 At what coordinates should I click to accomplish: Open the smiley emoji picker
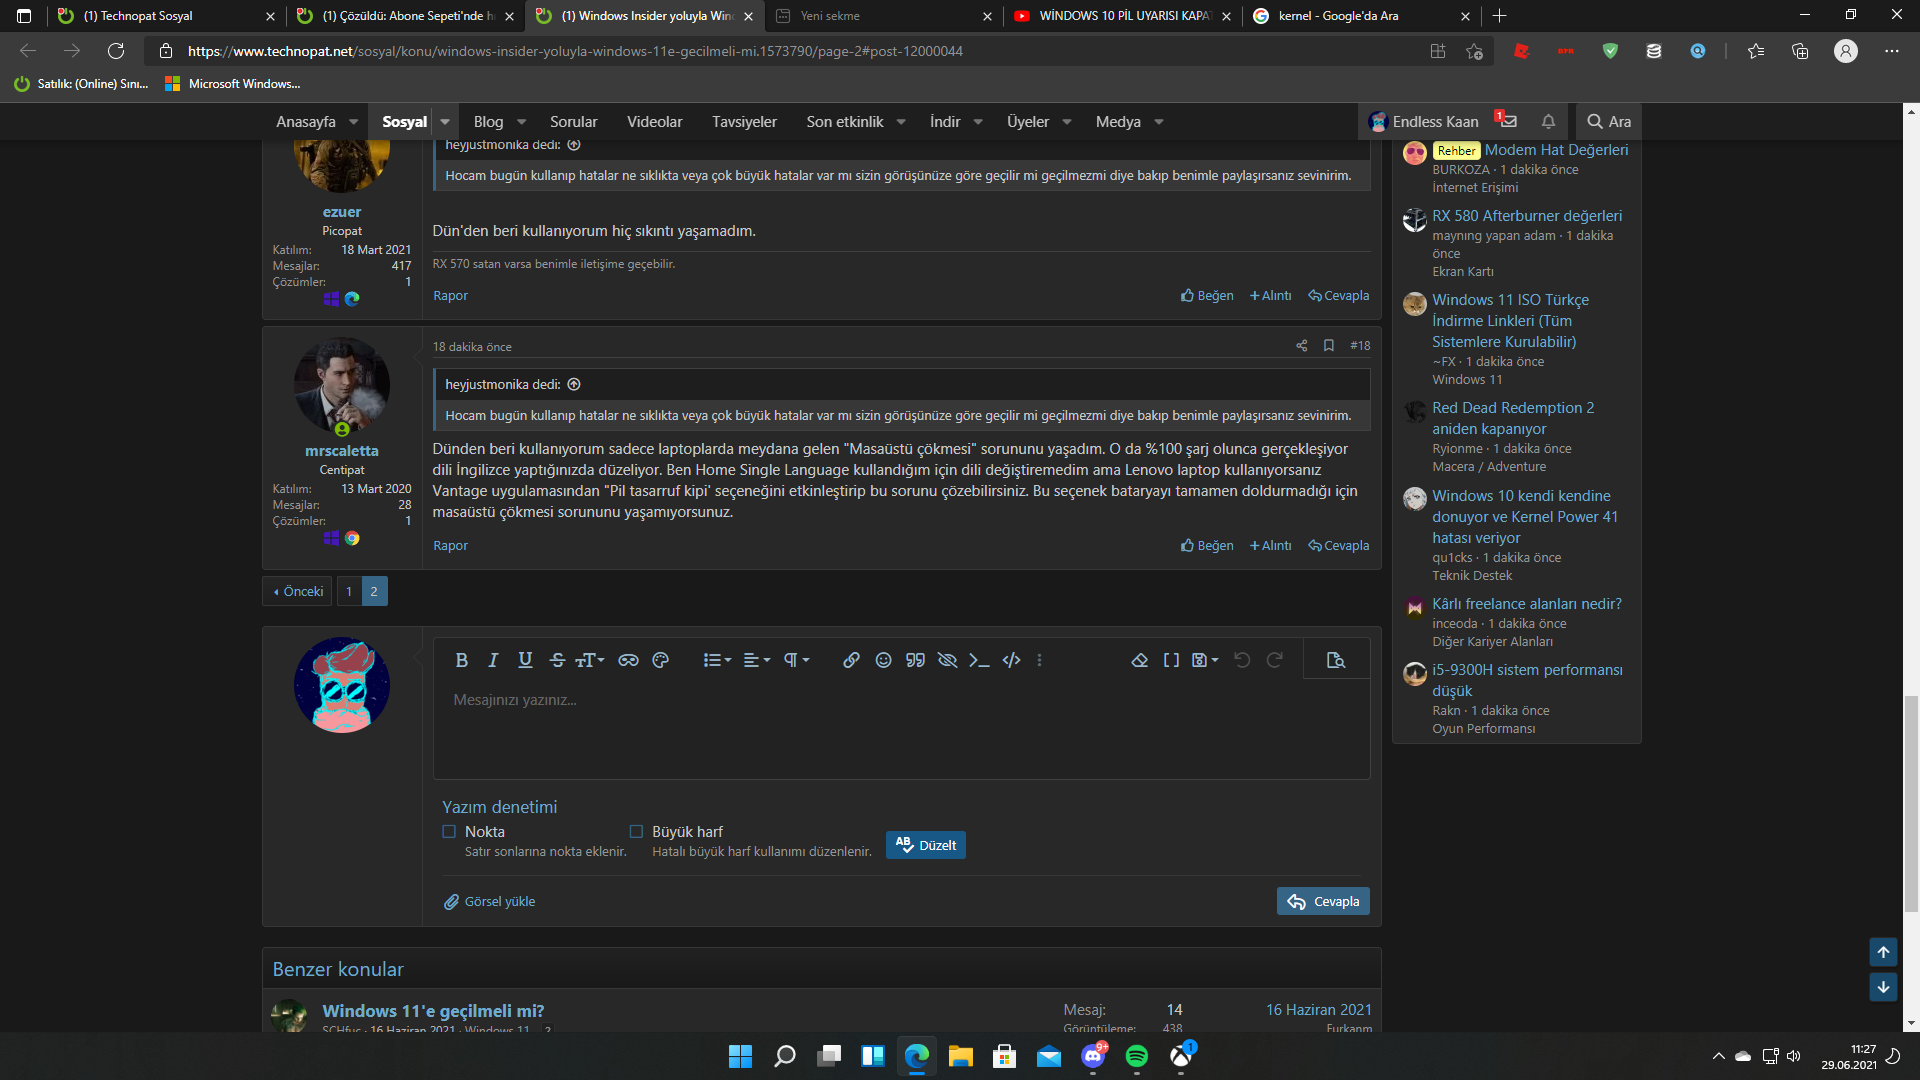[883, 660]
